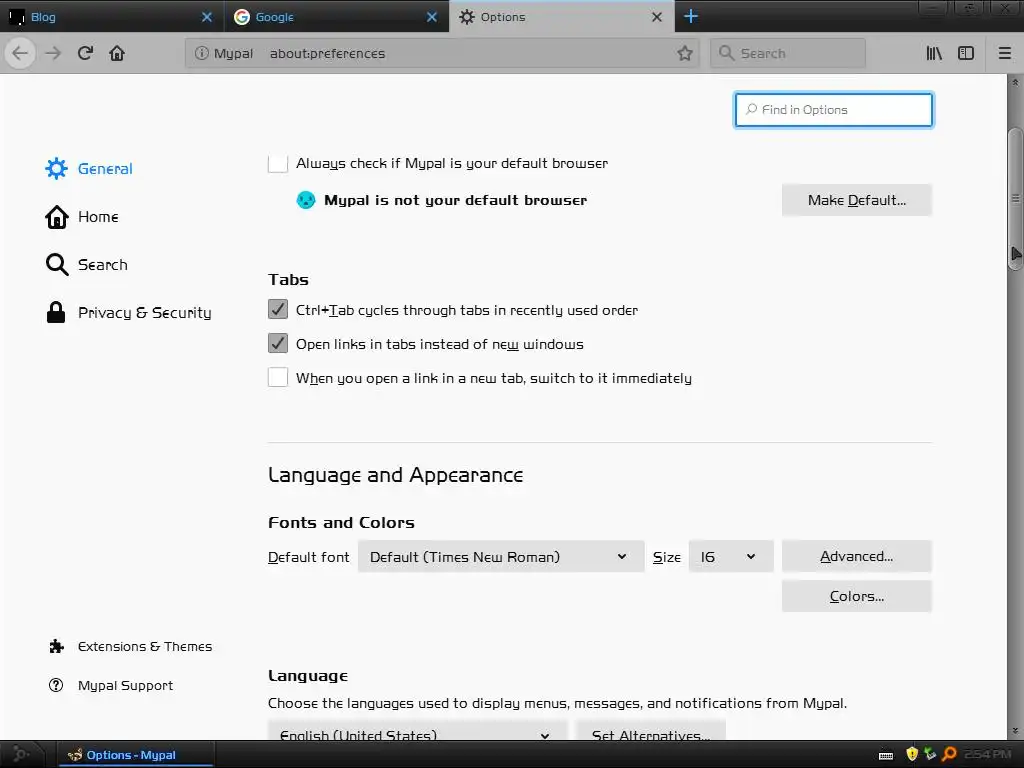Viewport: 1024px width, 768px height.
Task: Close the Options tab
Action: tap(657, 17)
